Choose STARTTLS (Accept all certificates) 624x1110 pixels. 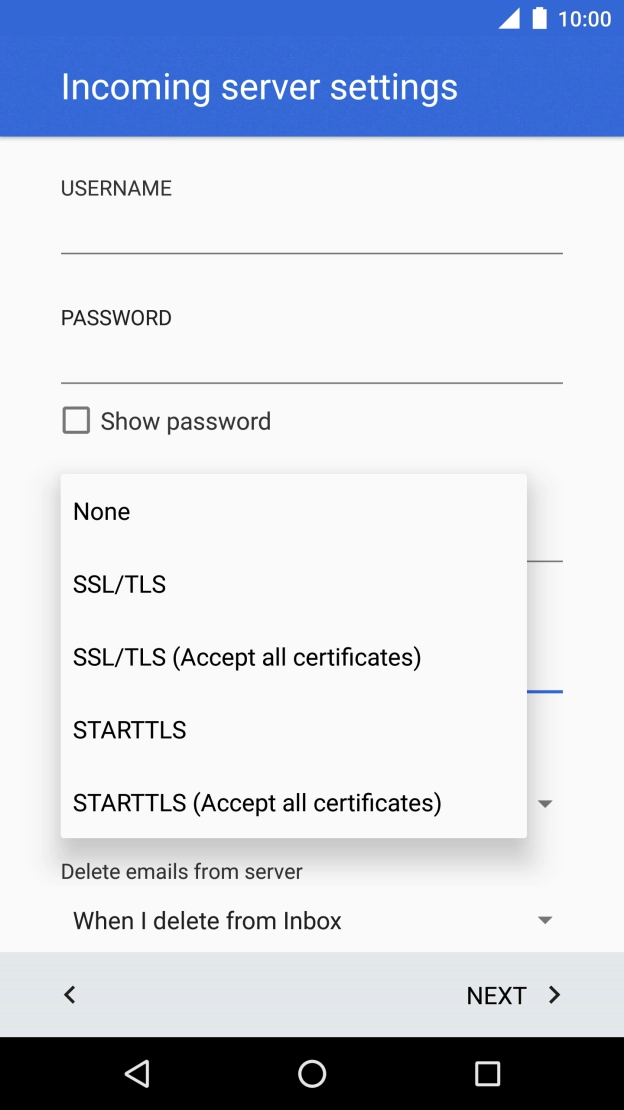(257, 803)
